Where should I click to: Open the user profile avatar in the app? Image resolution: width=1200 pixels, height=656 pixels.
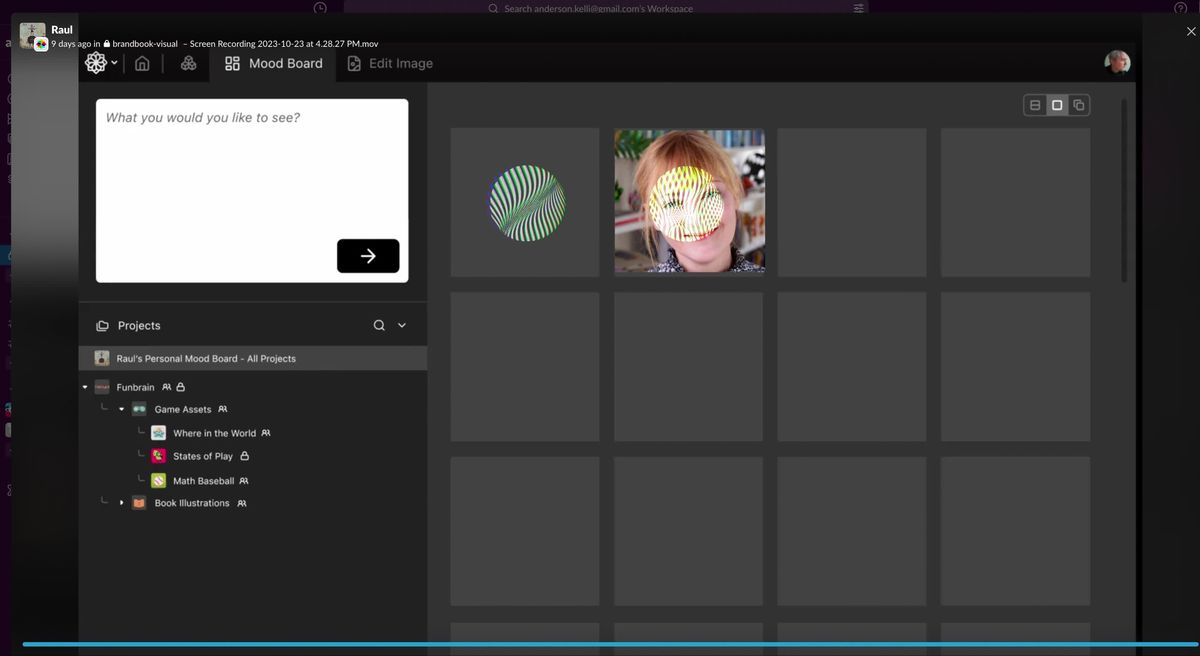tap(1117, 63)
